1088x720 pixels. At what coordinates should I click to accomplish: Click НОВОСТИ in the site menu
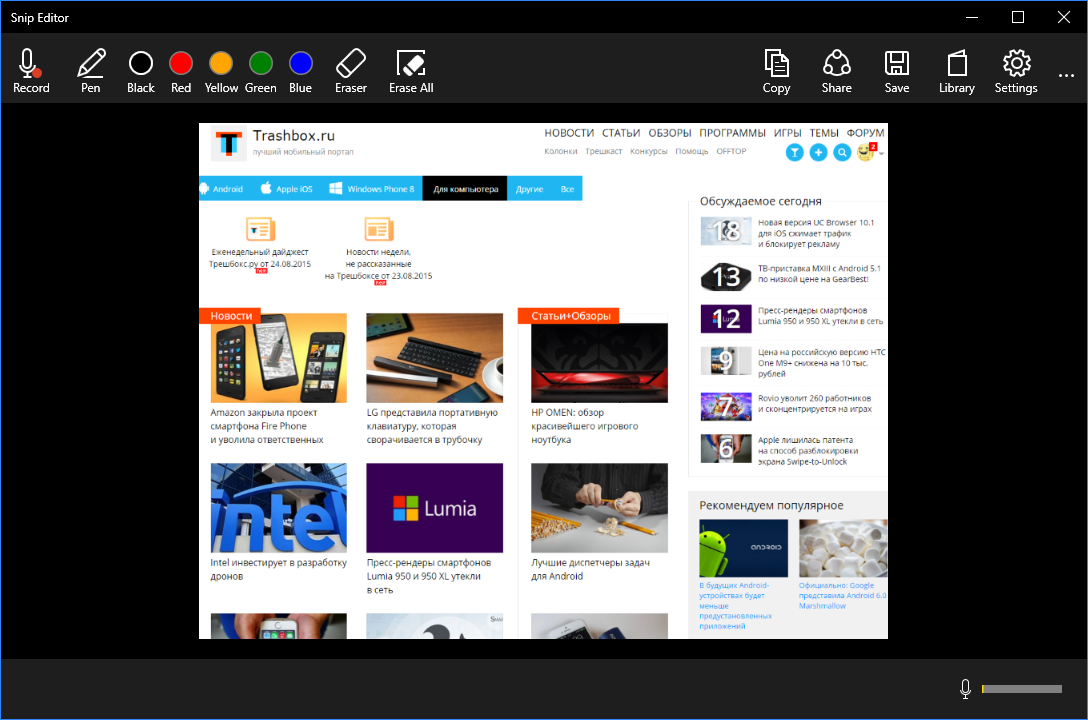coord(569,133)
